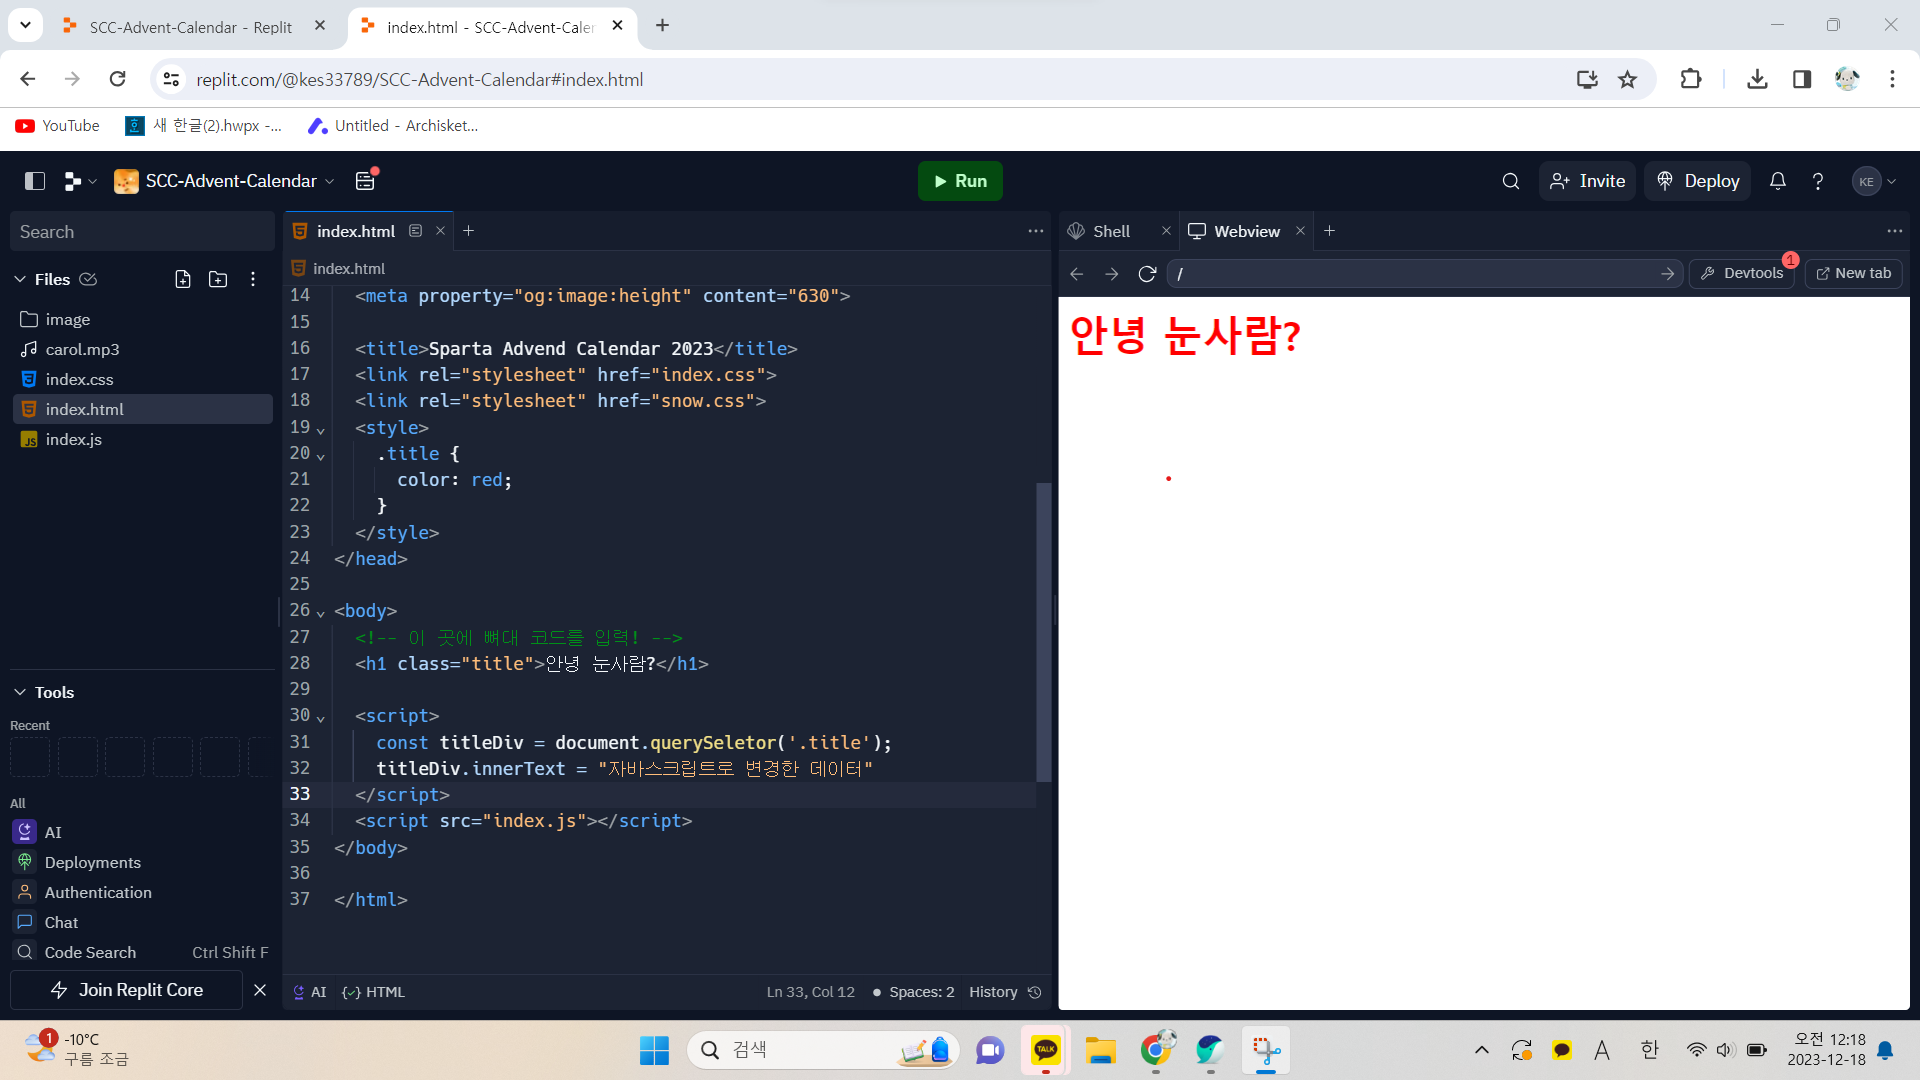Image resolution: width=1920 pixels, height=1080 pixels.
Task: Collapse the Files section
Action: [x=20, y=279]
